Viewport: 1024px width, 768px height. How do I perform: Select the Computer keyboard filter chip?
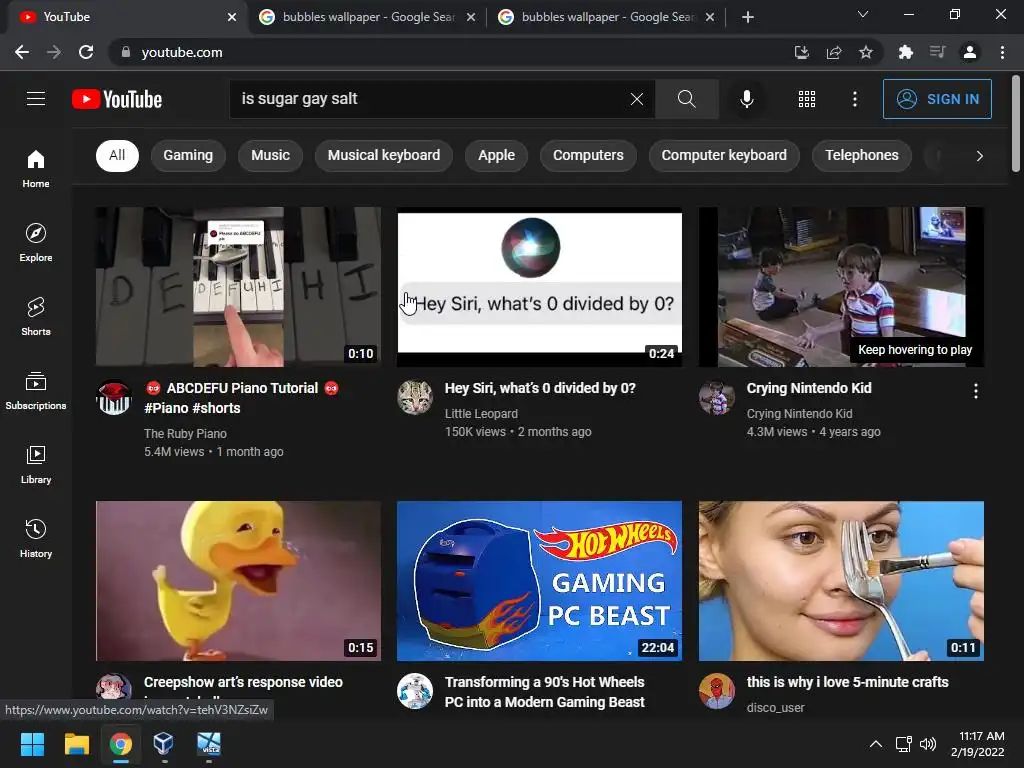click(724, 155)
